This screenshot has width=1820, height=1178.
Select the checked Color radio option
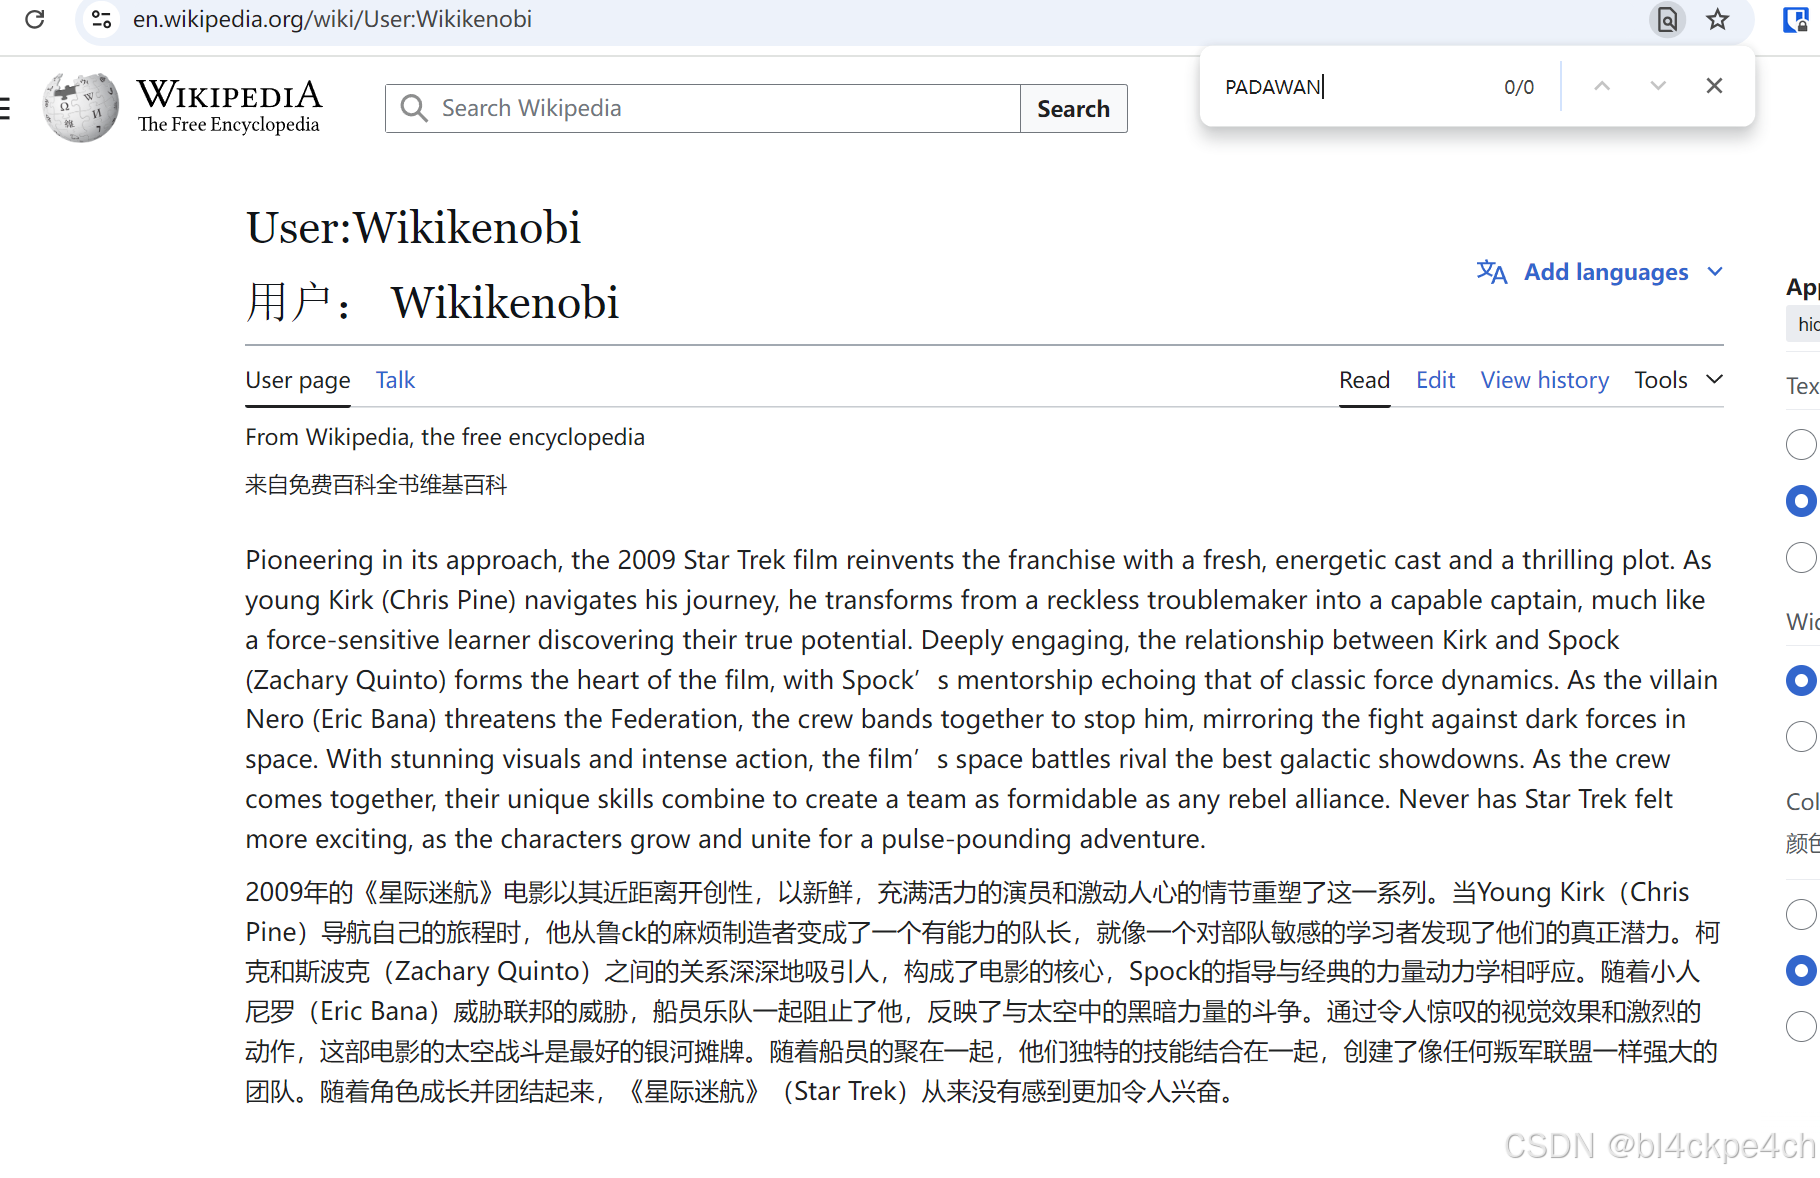pyautogui.click(x=1801, y=971)
